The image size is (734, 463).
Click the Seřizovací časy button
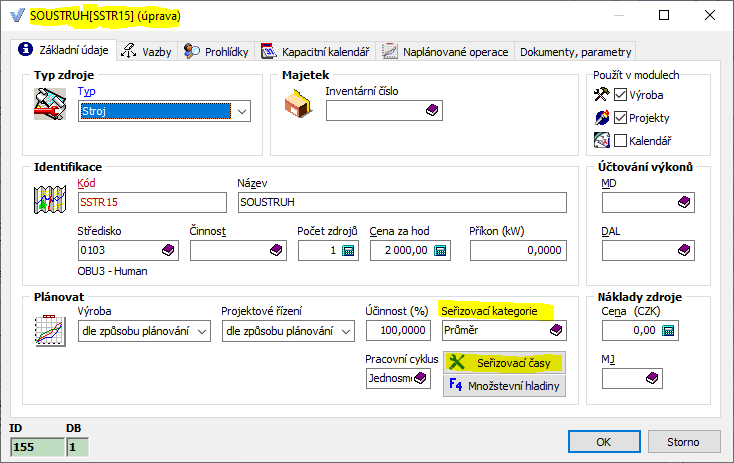coord(504,362)
